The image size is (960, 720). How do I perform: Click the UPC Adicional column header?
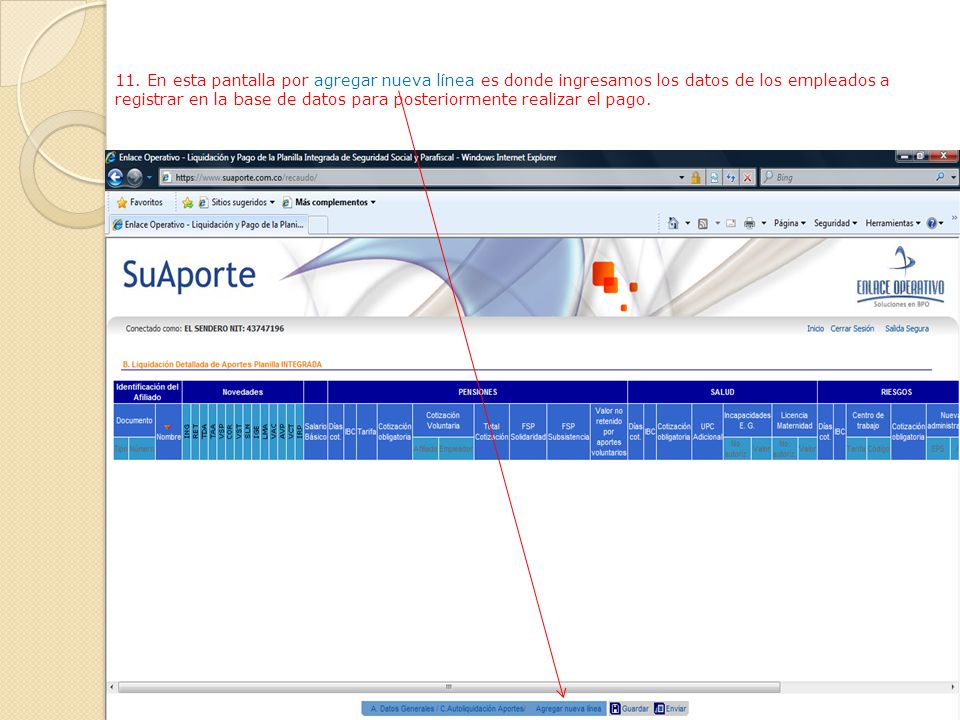tap(707, 432)
